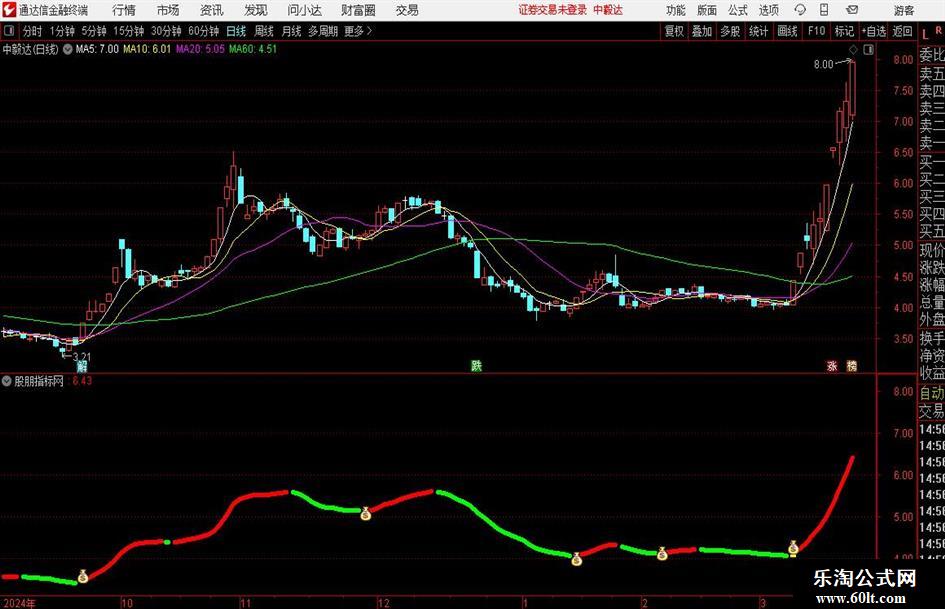Add stock via +自选 button
The height and width of the screenshot is (609, 945).
[x=873, y=31]
